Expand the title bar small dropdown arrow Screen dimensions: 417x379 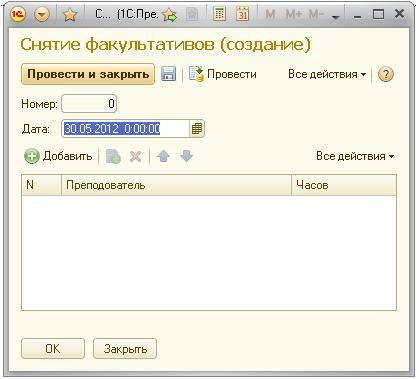click(x=336, y=17)
